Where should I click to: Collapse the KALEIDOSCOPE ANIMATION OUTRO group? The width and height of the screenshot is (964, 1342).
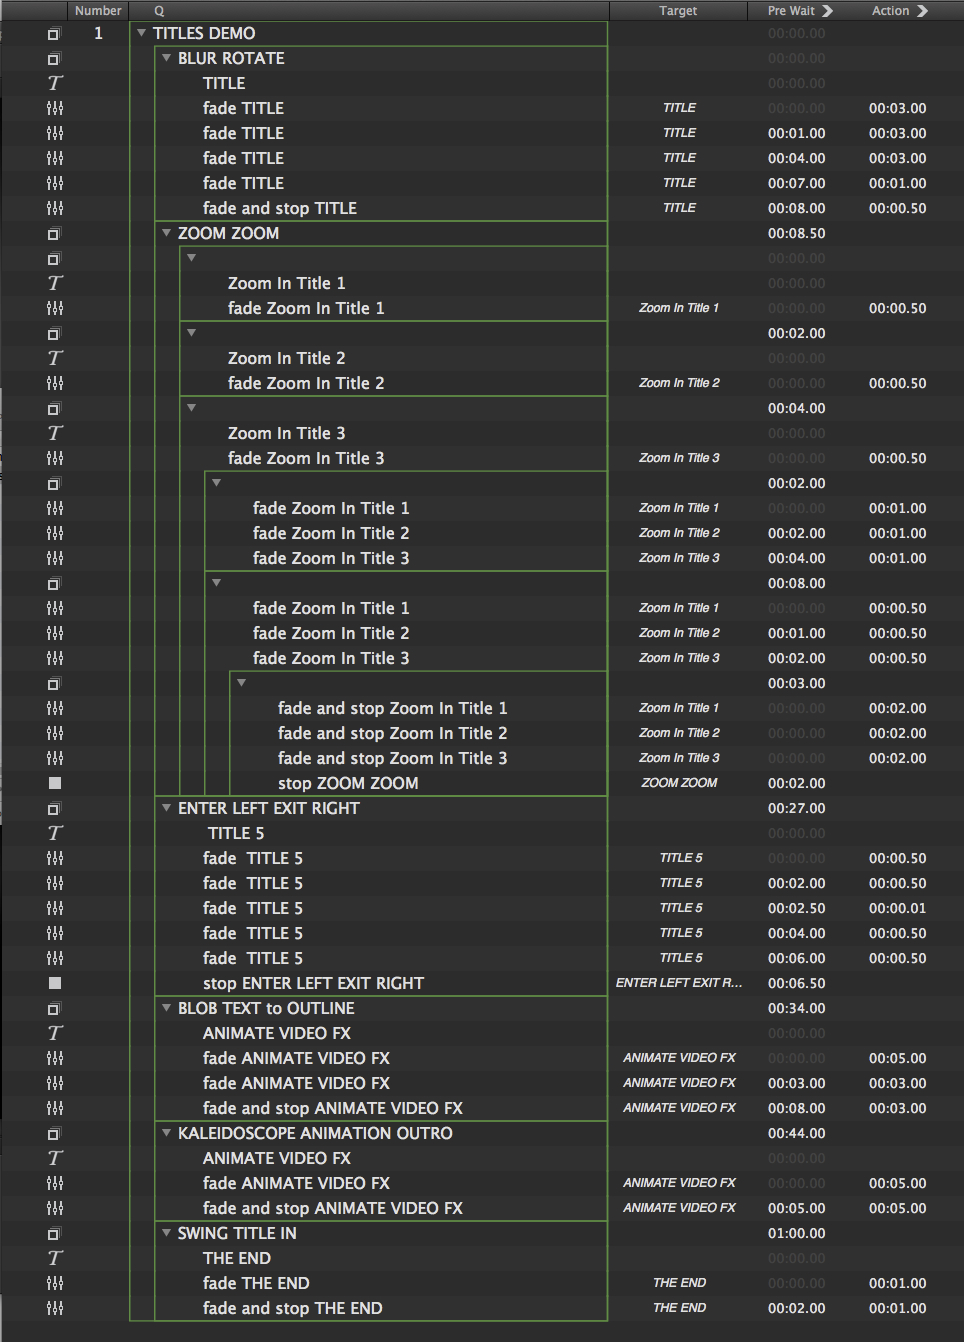coord(165,1133)
